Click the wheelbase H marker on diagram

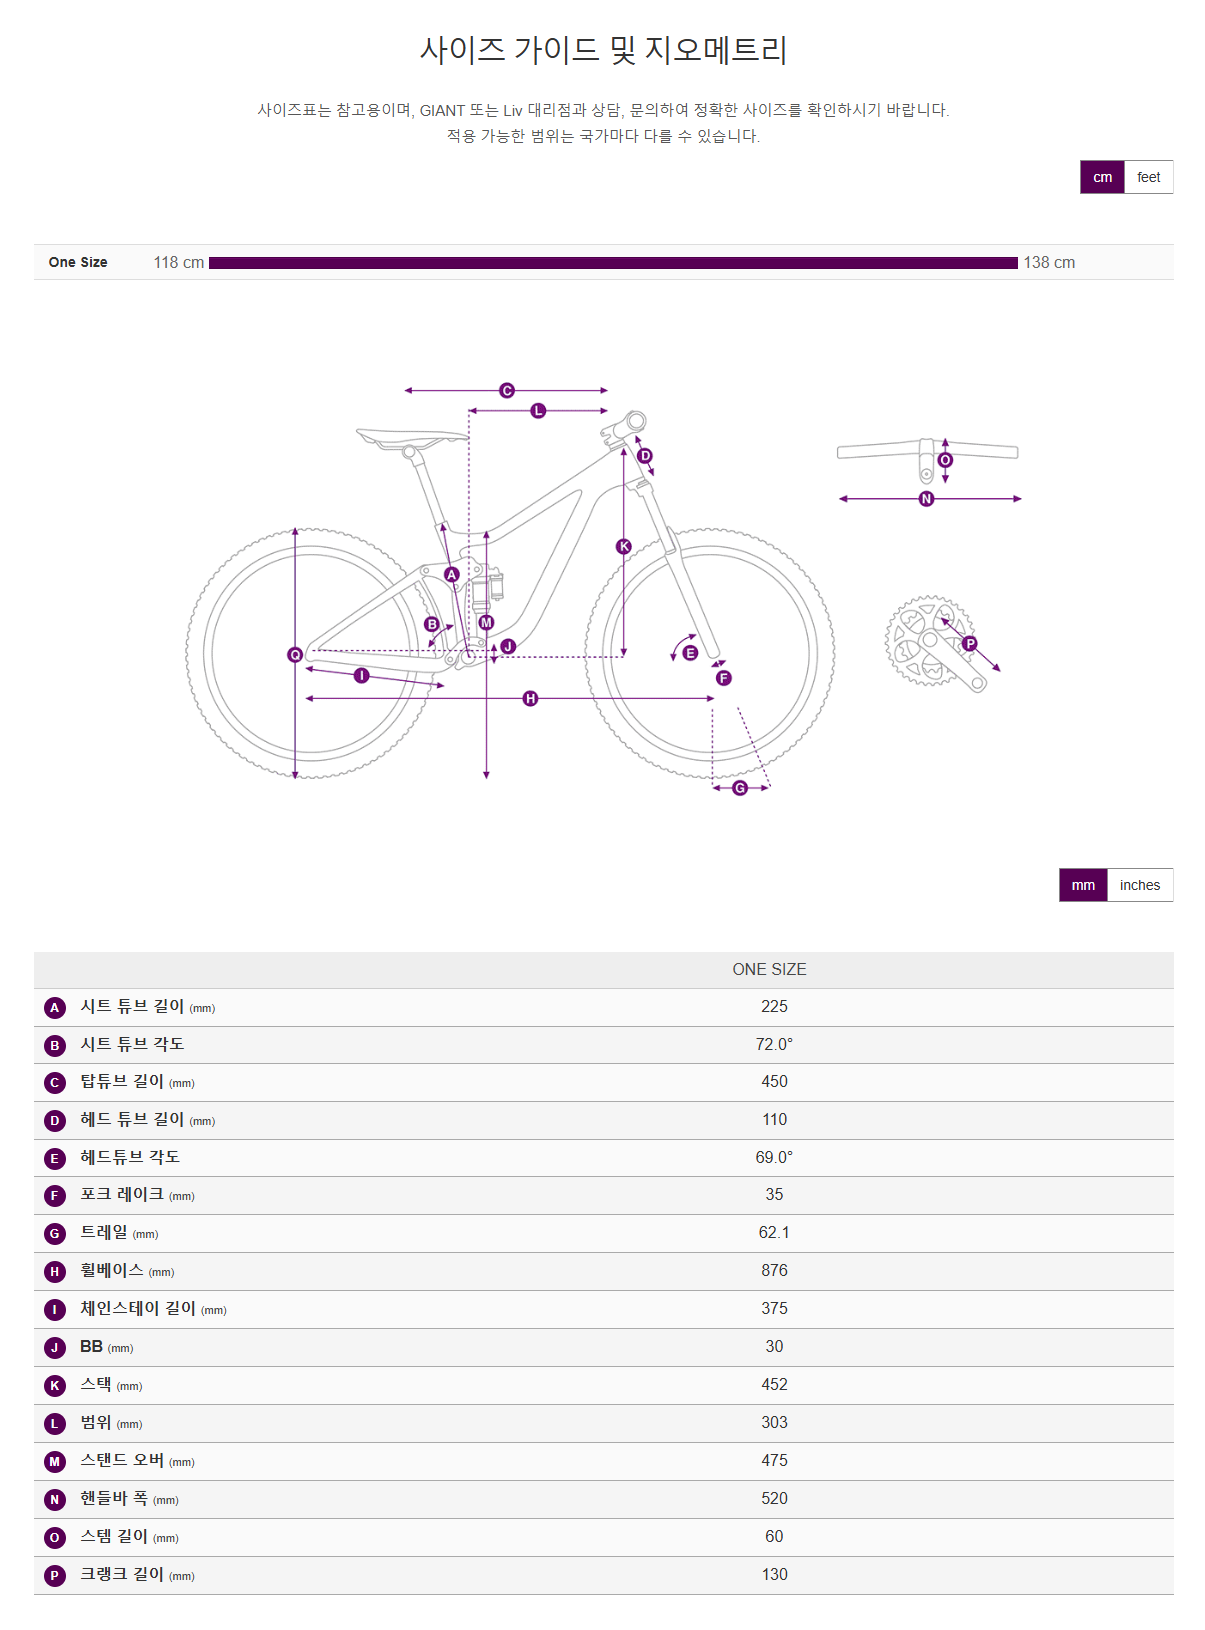(530, 698)
